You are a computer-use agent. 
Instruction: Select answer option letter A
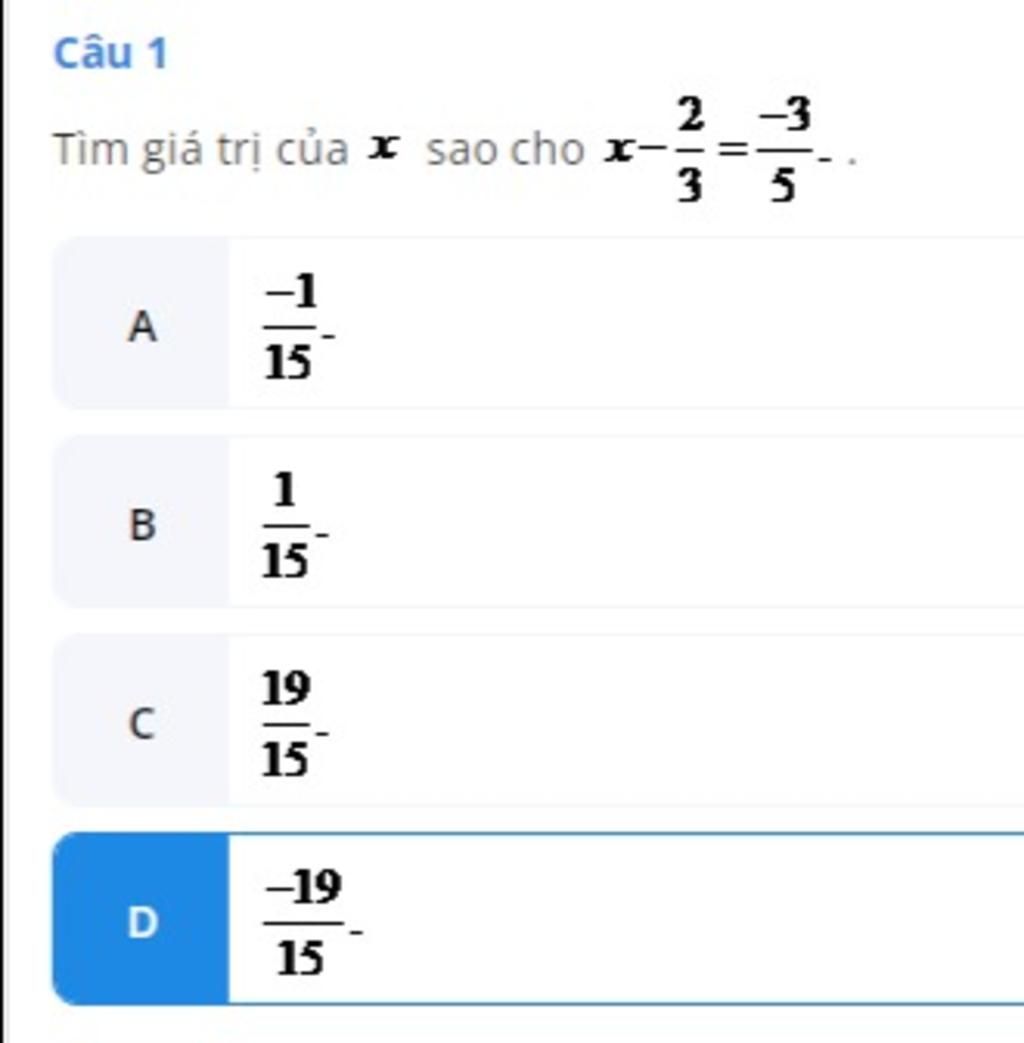(141, 325)
